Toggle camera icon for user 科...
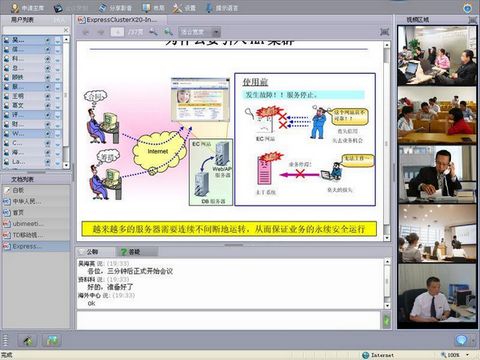Viewport: 480px width, 360px height. (x=48, y=59)
